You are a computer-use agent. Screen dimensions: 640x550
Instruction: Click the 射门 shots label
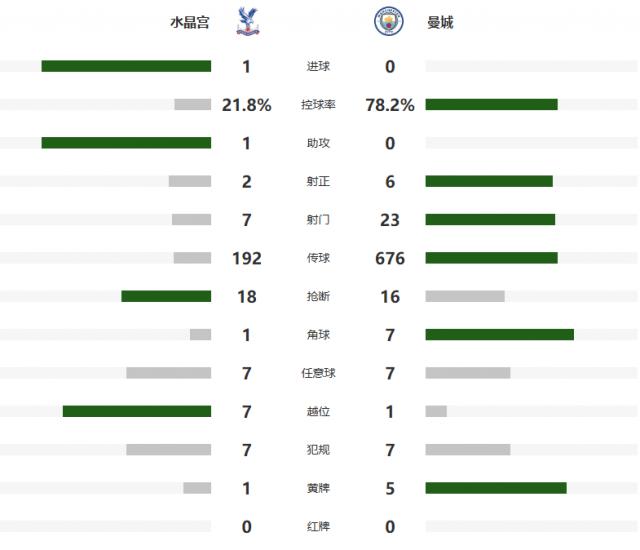pyautogui.click(x=318, y=220)
